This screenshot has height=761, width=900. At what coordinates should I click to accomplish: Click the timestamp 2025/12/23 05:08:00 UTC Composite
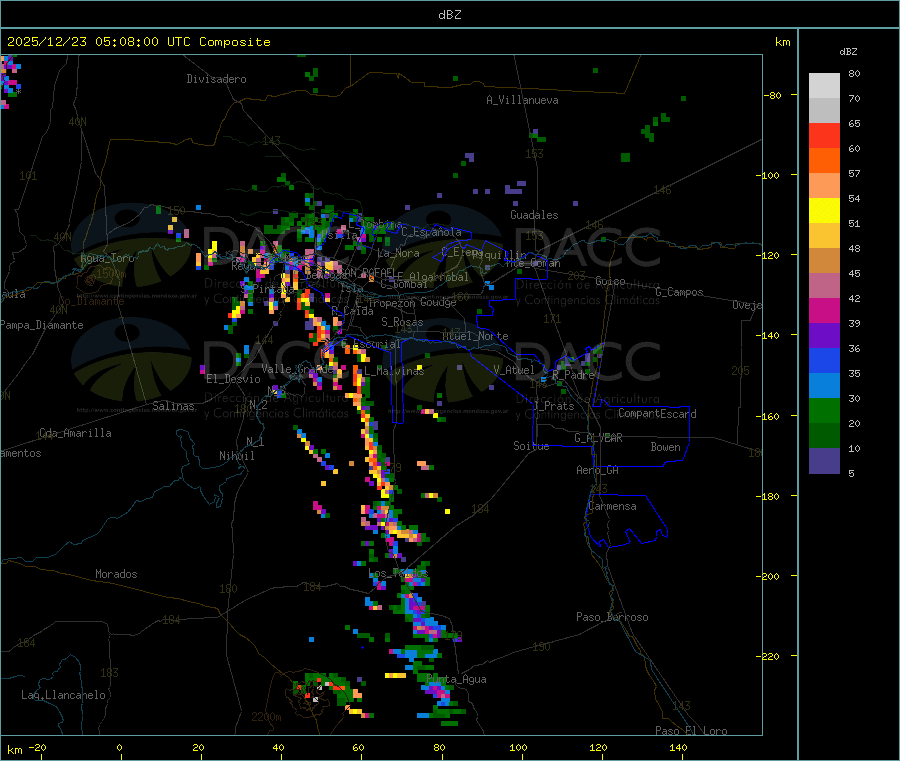138,42
